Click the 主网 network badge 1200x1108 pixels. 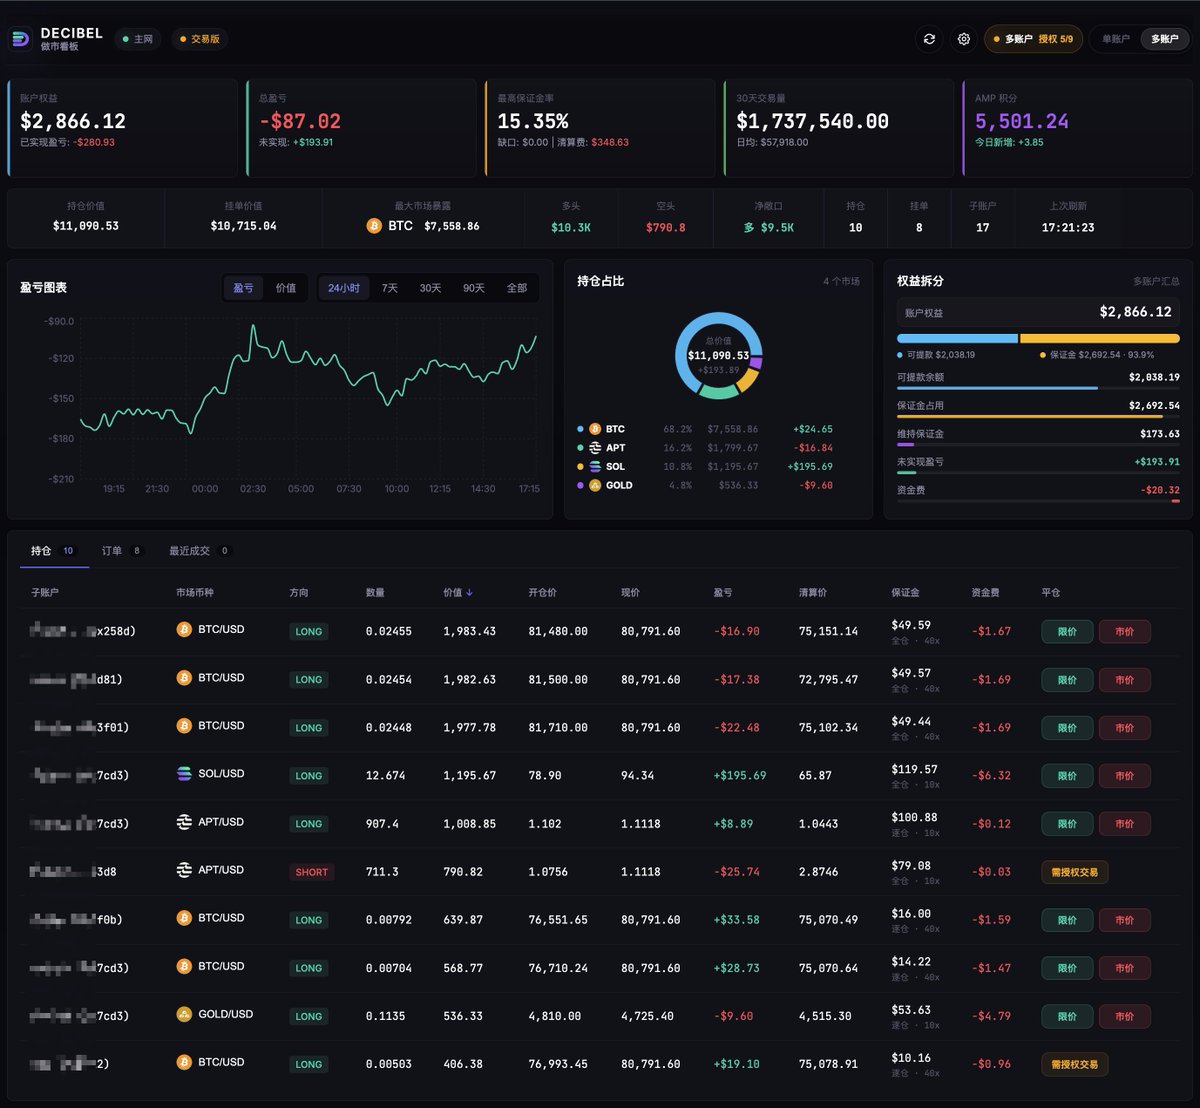point(138,39)
